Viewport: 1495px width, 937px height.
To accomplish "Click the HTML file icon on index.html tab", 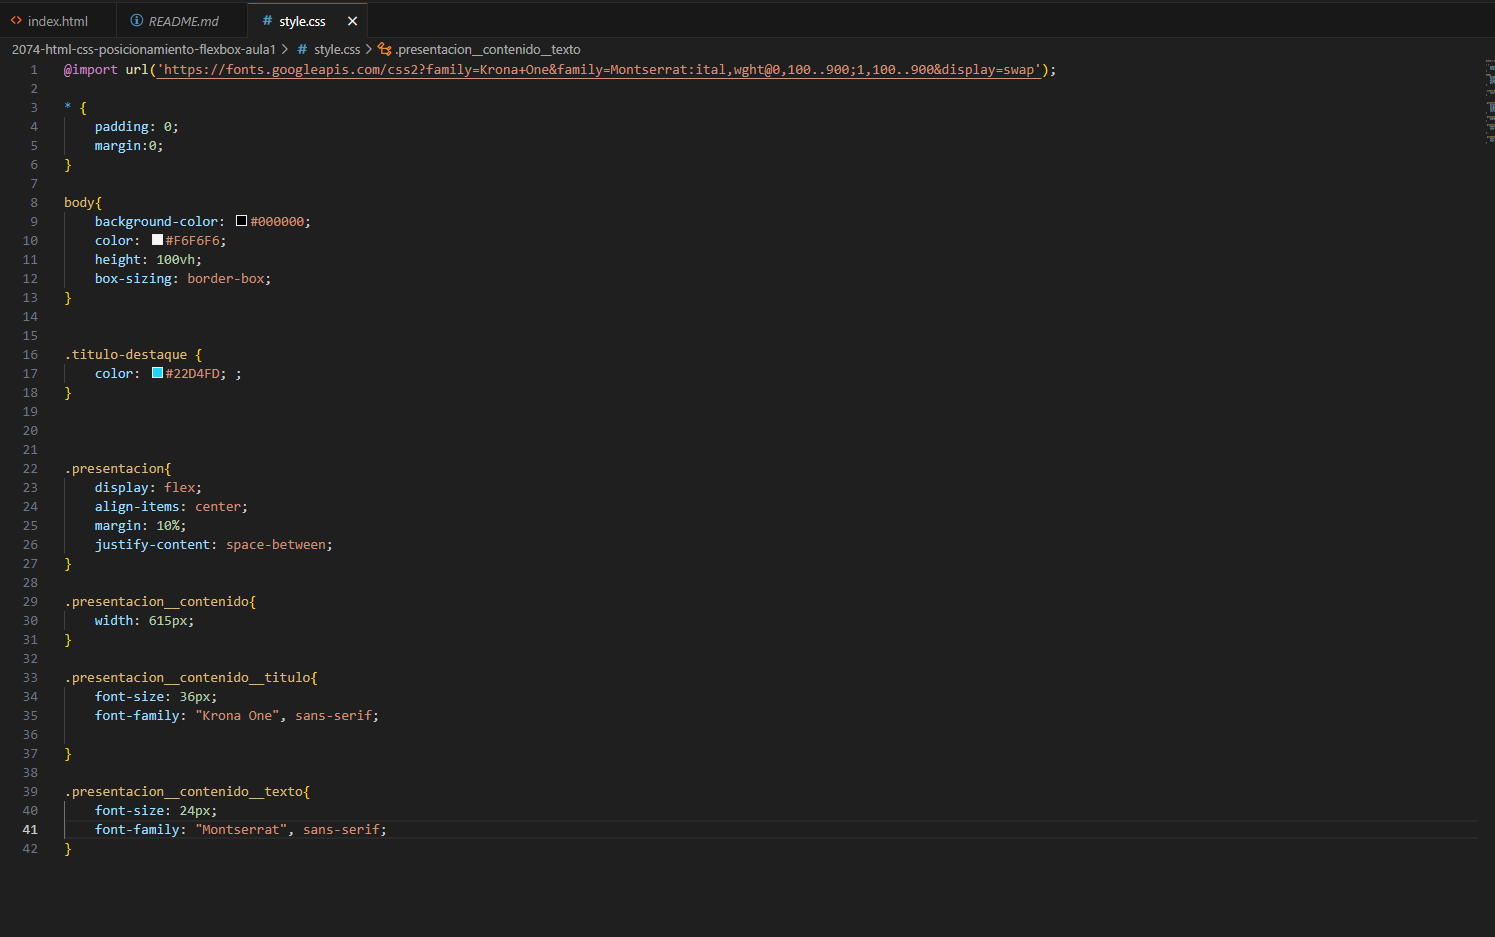I will point(16,21).
